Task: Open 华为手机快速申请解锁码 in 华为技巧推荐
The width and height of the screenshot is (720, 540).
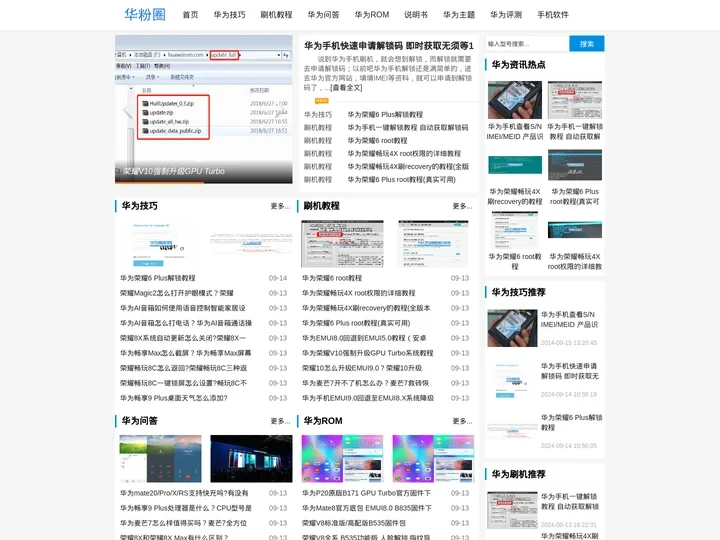Action: [569, 371]
